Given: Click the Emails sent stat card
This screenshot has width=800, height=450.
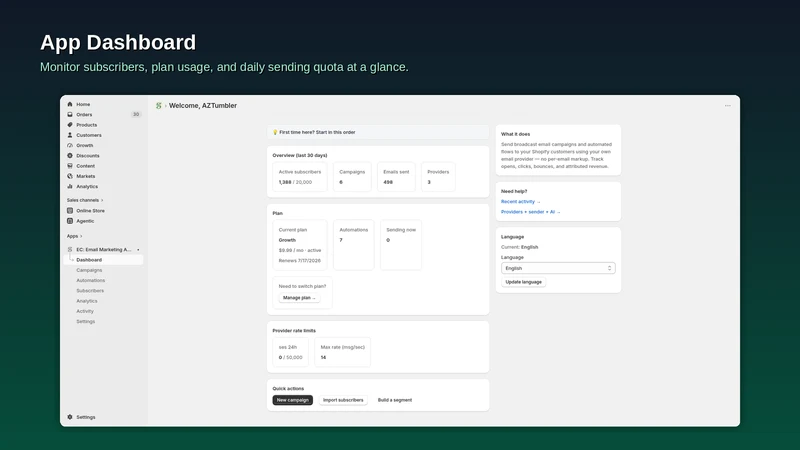Looking at the screenshot, I should tap(396, 177).
